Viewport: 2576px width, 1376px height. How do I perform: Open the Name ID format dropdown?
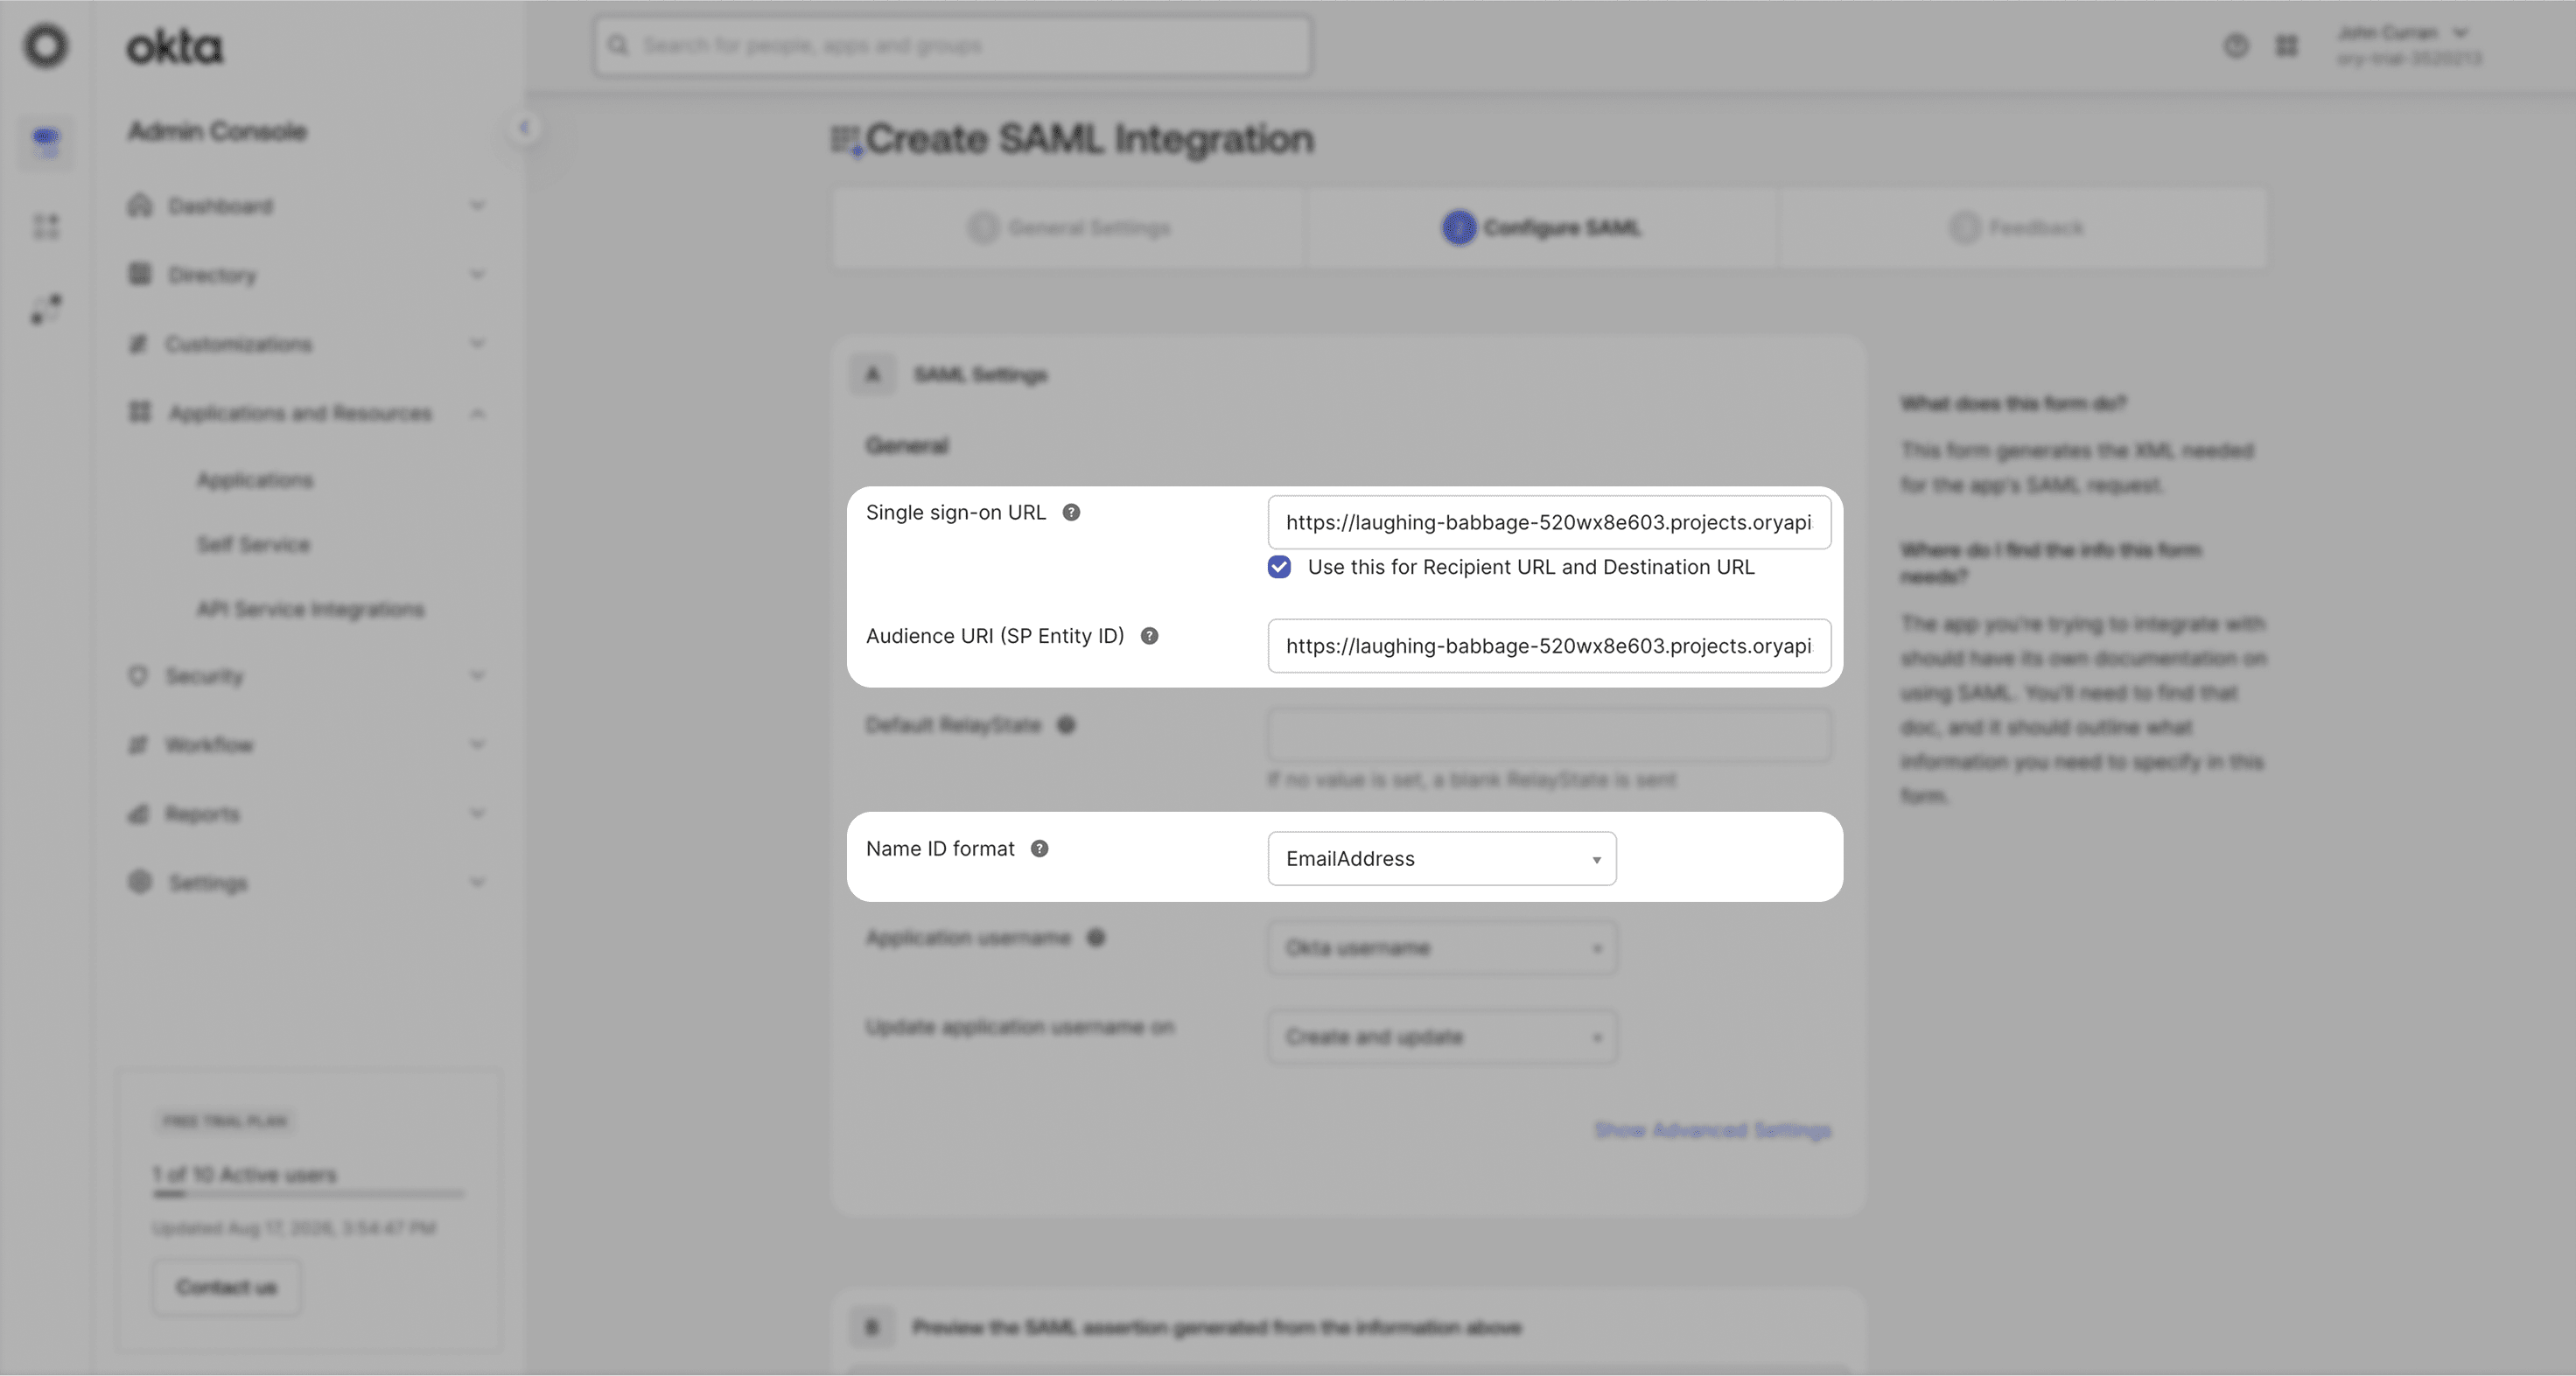click(1442, 859)
